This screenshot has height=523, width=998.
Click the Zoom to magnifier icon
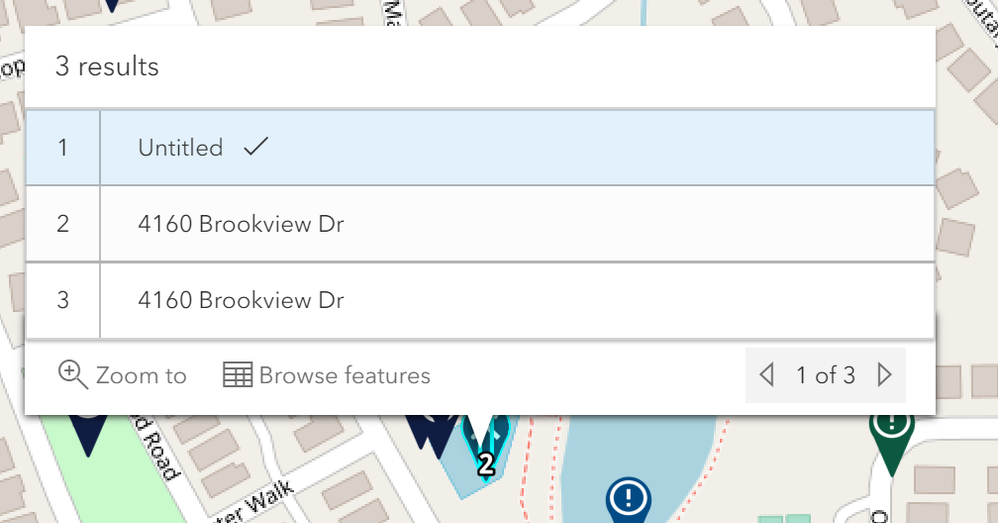pyautogui.click(x=73, y=374)
